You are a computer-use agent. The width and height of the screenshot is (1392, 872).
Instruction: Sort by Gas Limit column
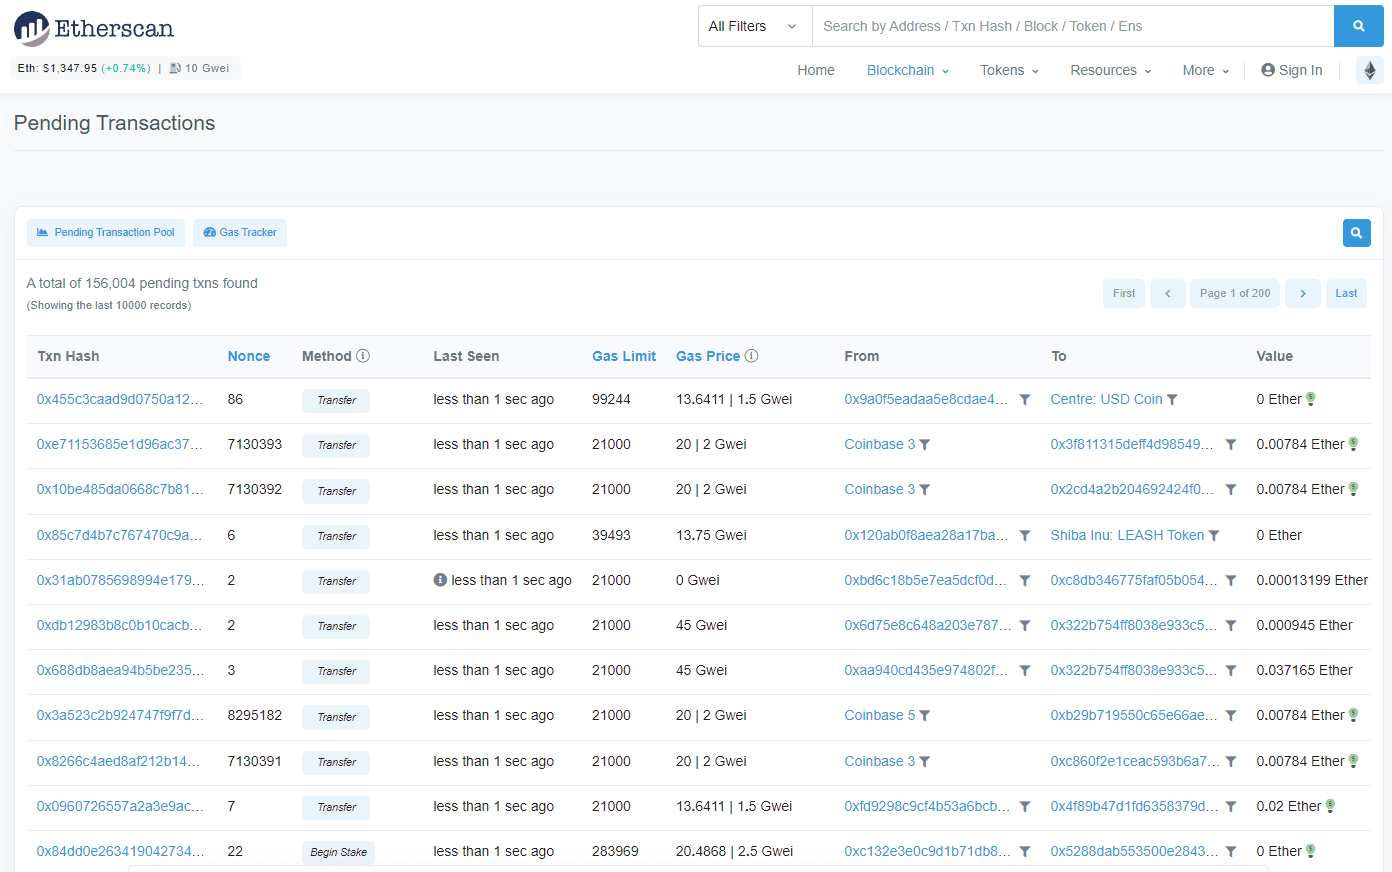coord(623,356)
